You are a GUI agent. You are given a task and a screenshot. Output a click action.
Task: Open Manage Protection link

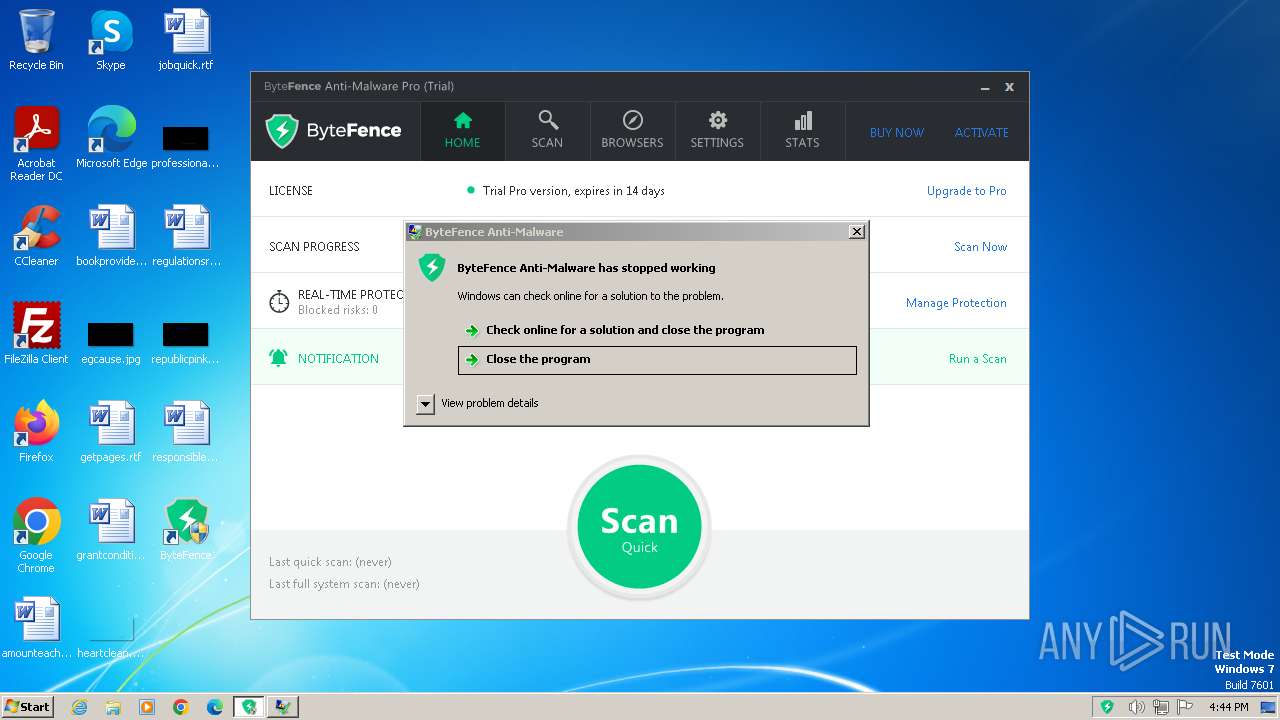[956, 303]
